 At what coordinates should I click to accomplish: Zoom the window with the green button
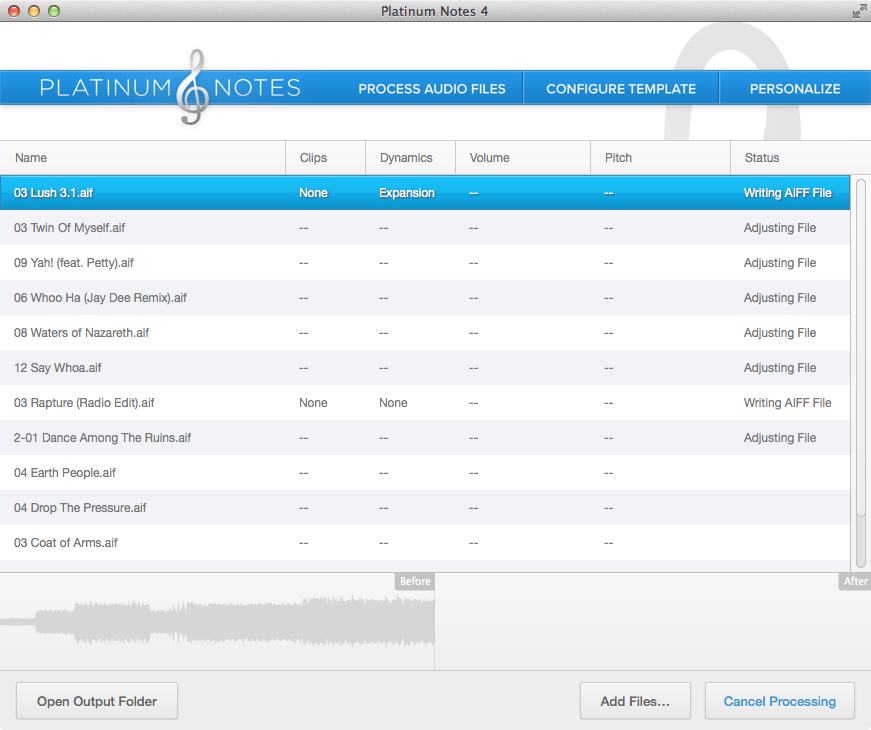(x=54, y=11)
